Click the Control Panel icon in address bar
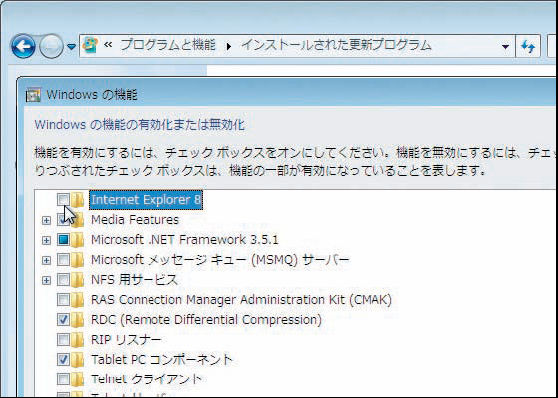 (90, 46)
